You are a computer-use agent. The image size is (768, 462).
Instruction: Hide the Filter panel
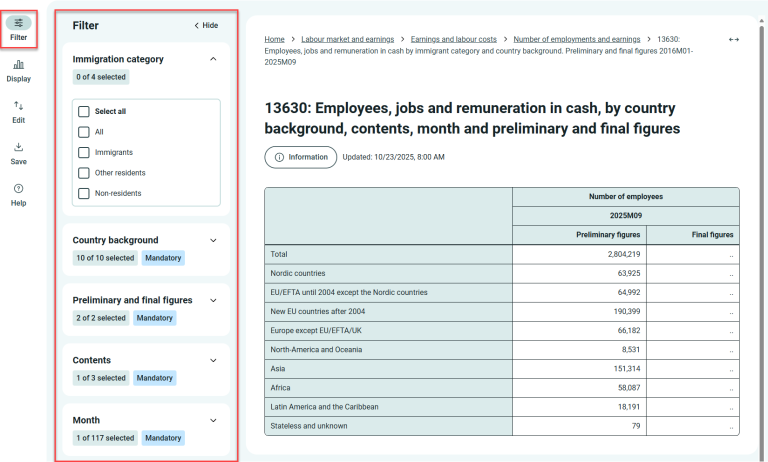(x=205, y=25)
